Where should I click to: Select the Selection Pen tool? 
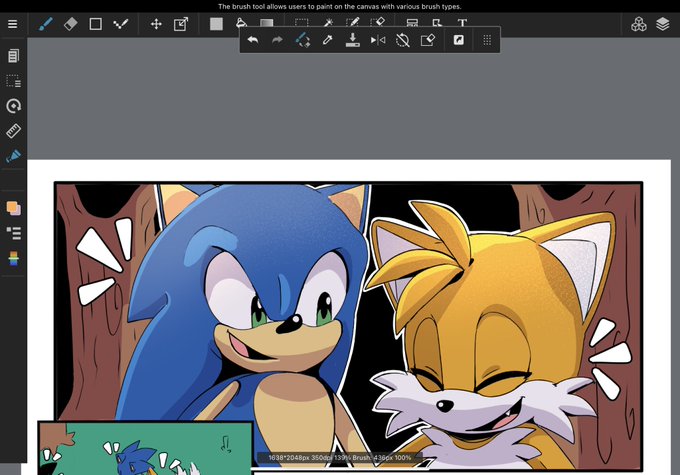pyautogui.click(x=353, y=22)
